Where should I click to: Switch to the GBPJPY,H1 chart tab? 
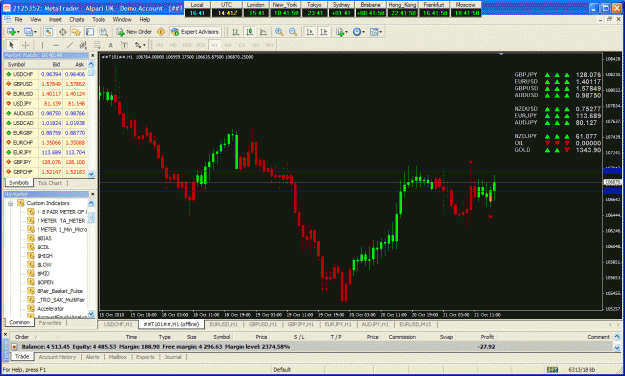click(301, 324)
